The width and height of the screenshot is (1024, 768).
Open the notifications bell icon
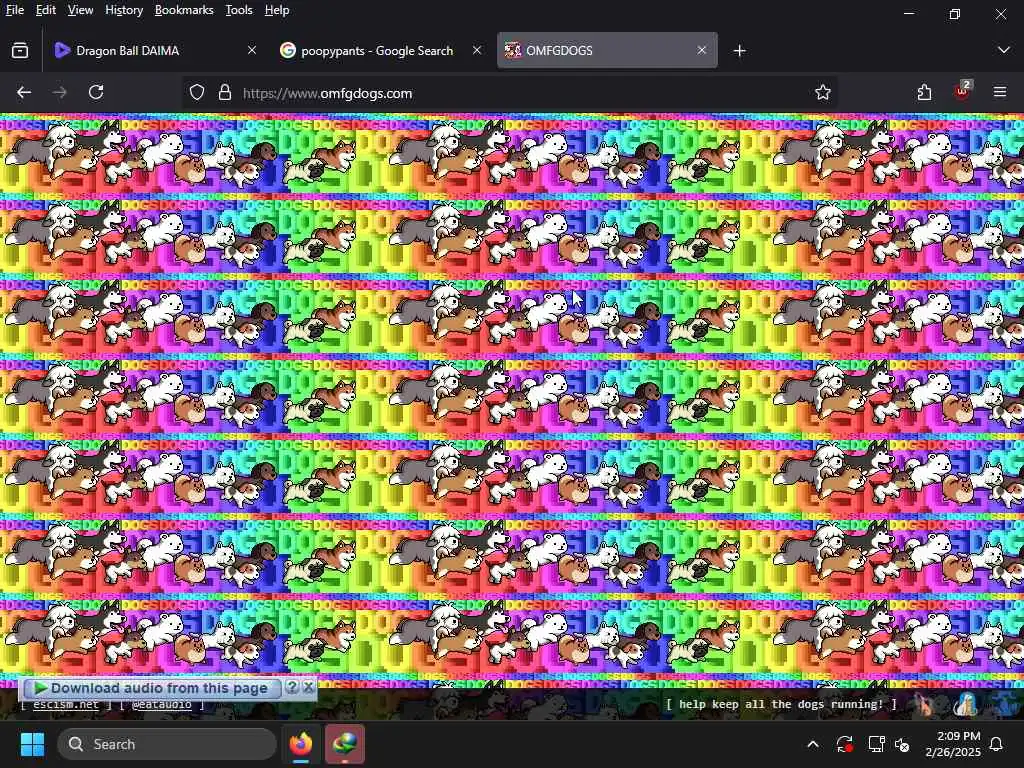point(997,744)
